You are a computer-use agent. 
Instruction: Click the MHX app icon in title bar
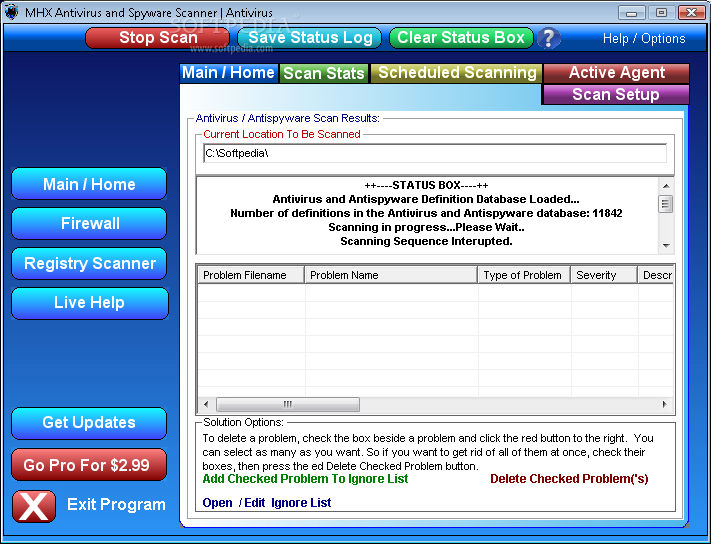(x=11, y=12)
